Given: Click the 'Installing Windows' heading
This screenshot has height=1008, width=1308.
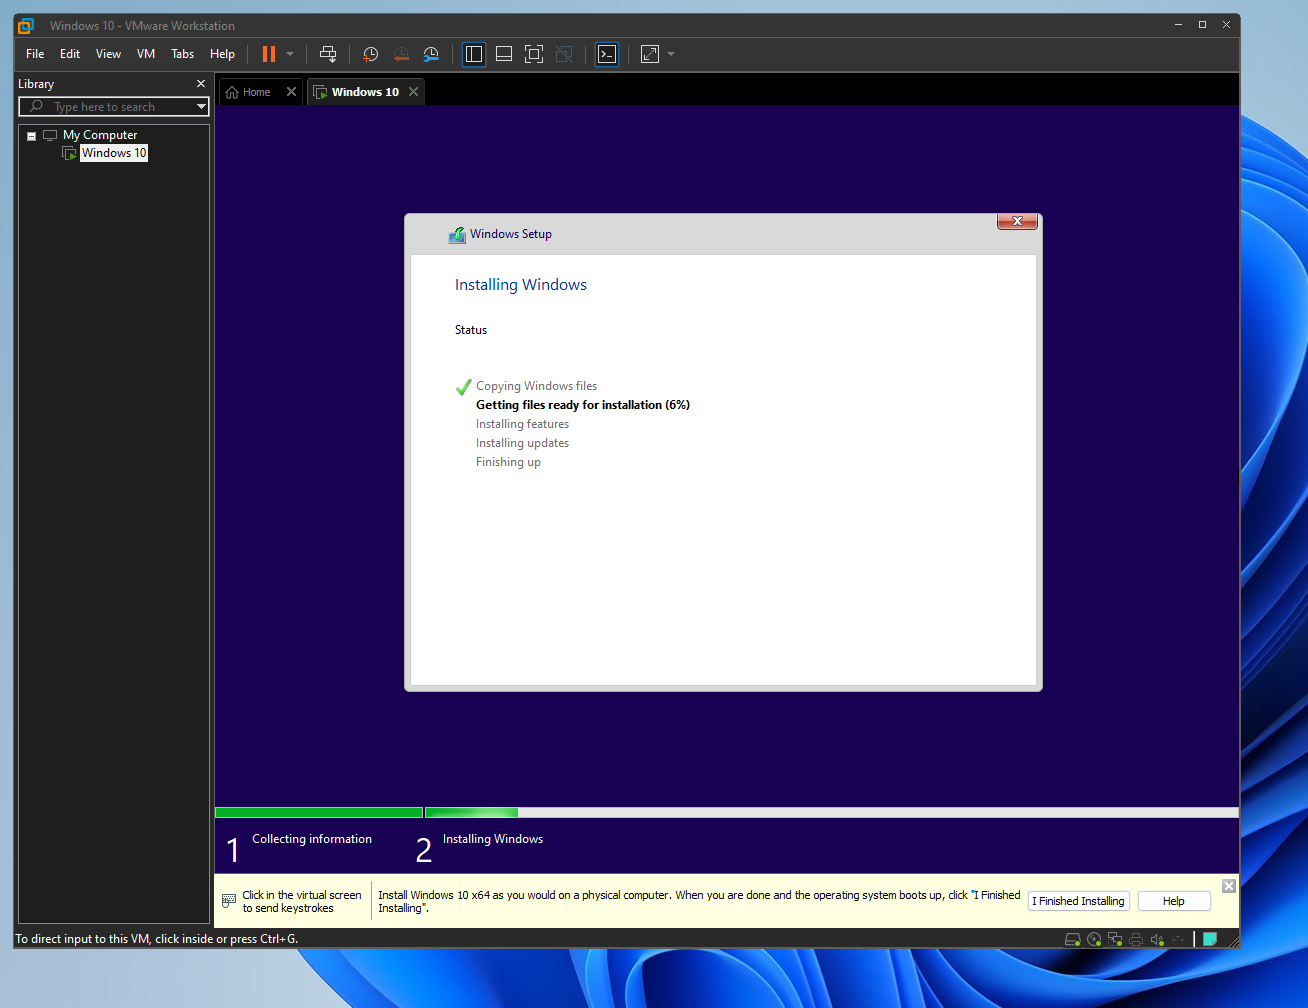Looking at the screenshot, I should coord(521,285).
